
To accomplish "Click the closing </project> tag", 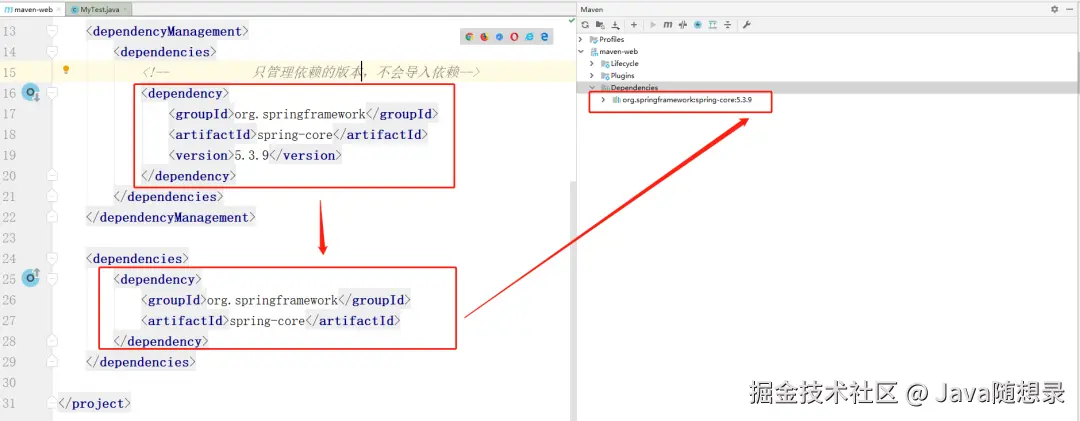I will (94, 404).
